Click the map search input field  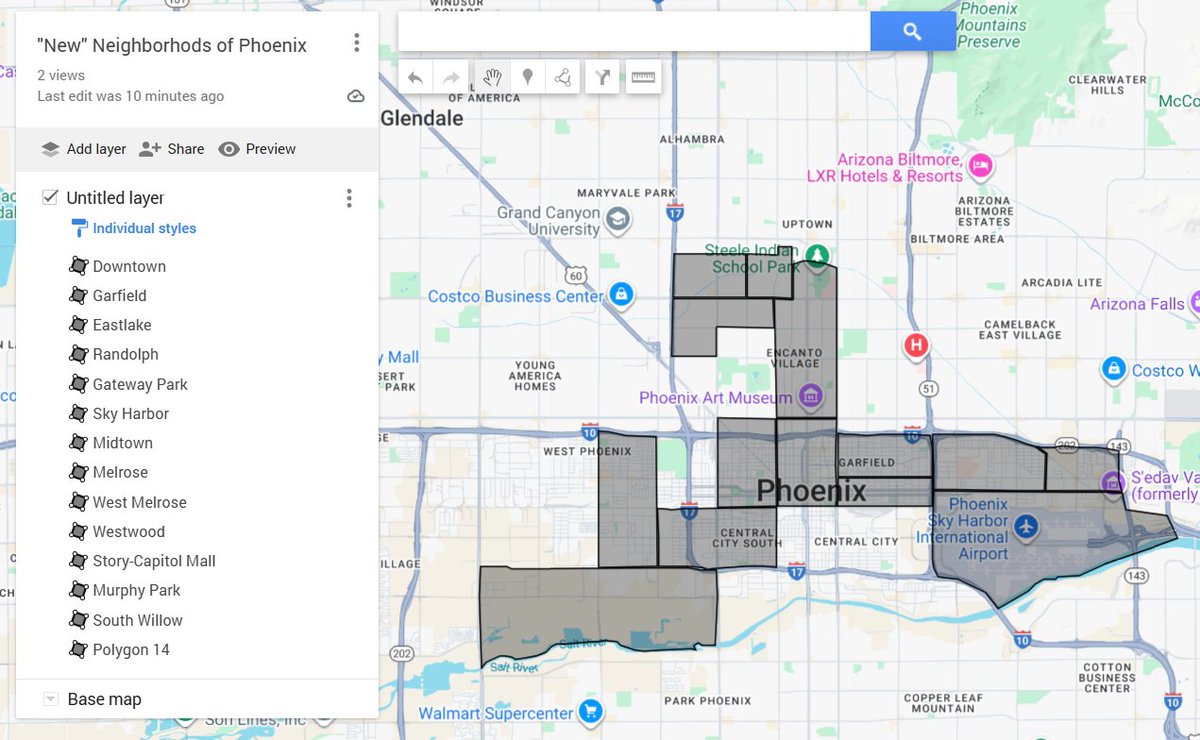(634, 32)
